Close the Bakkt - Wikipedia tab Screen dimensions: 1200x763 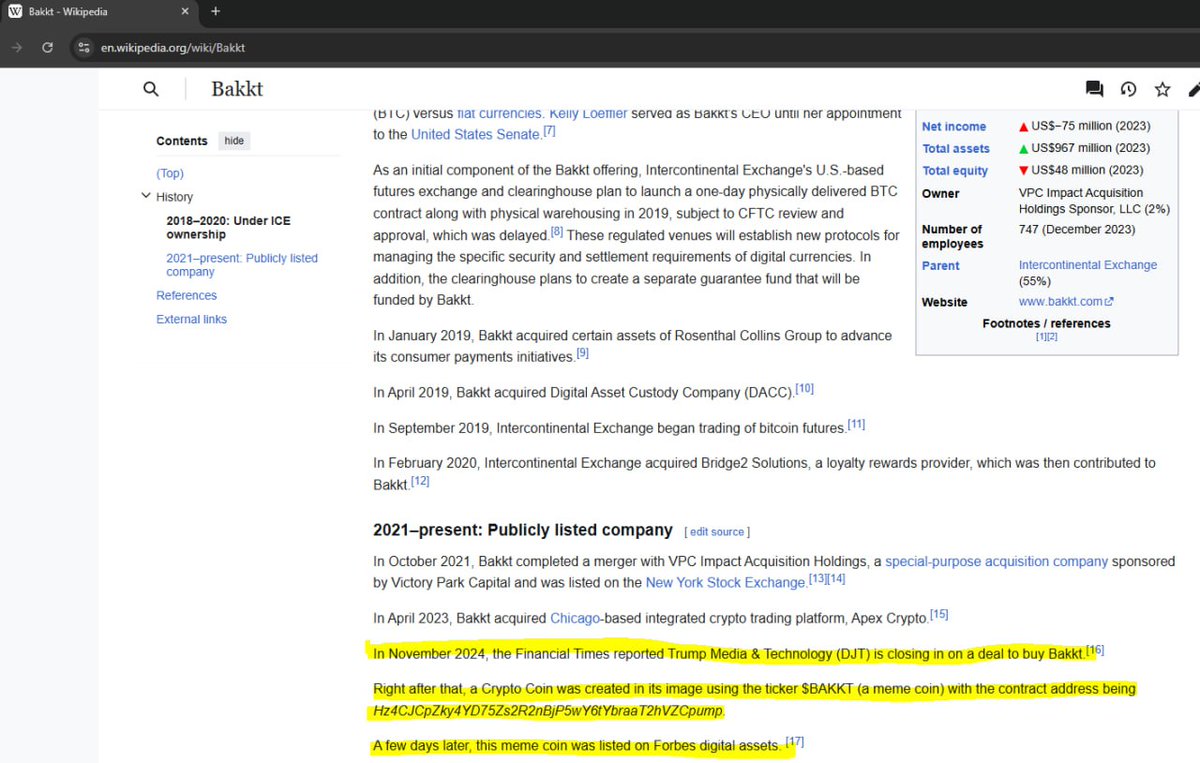tap(186, 12)
